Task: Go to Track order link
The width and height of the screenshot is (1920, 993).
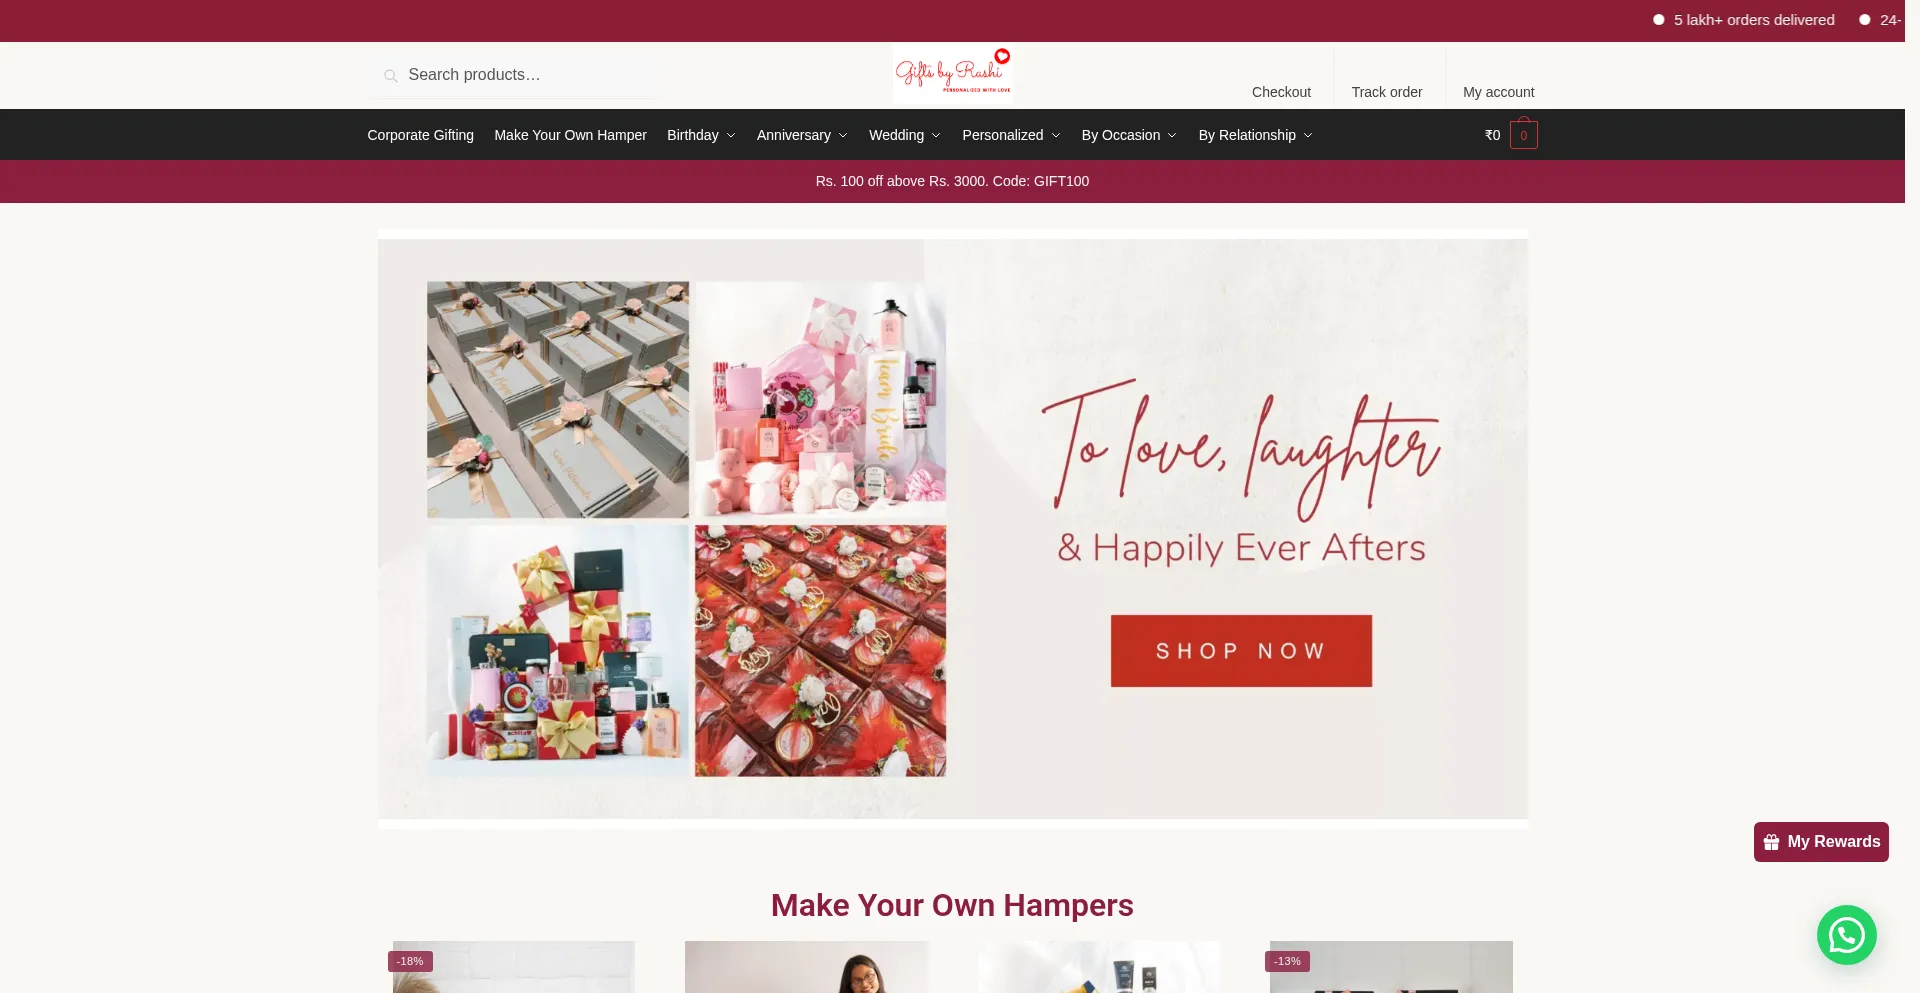Action: [1386, 92]
